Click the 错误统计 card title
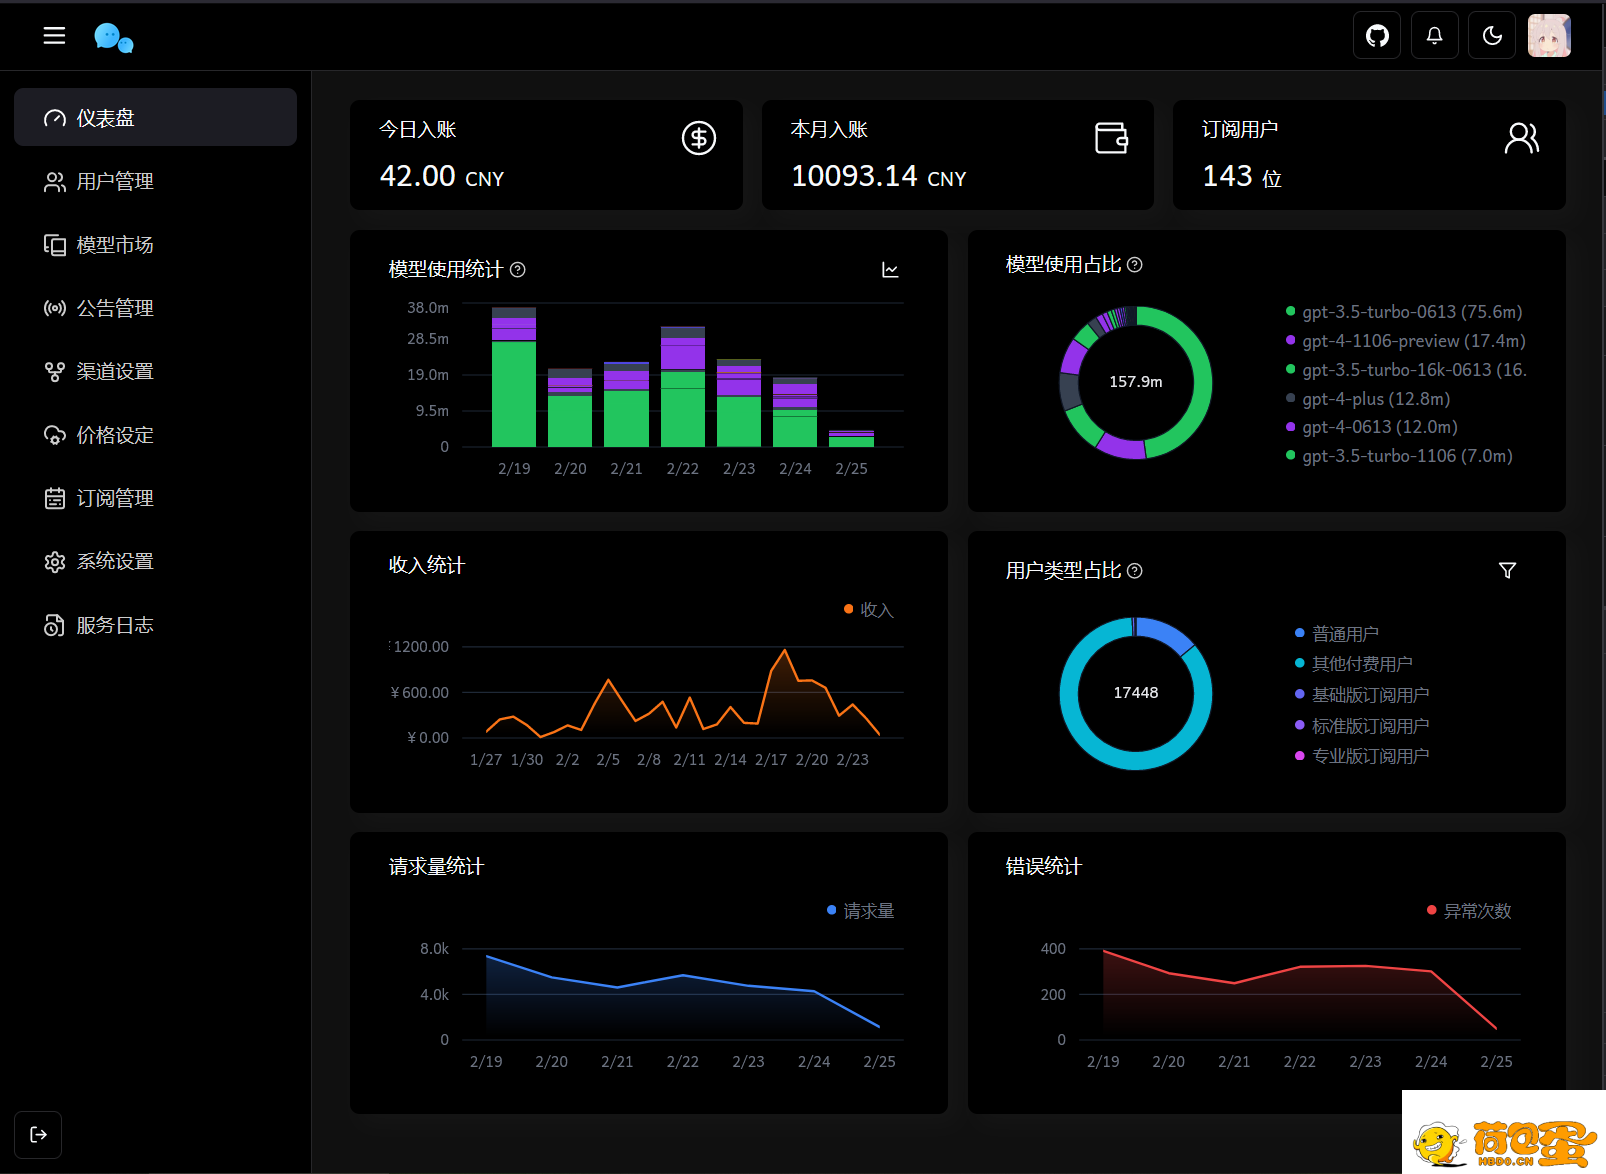Viewport: 1606px width, 1174px height. coord(1044,866)
